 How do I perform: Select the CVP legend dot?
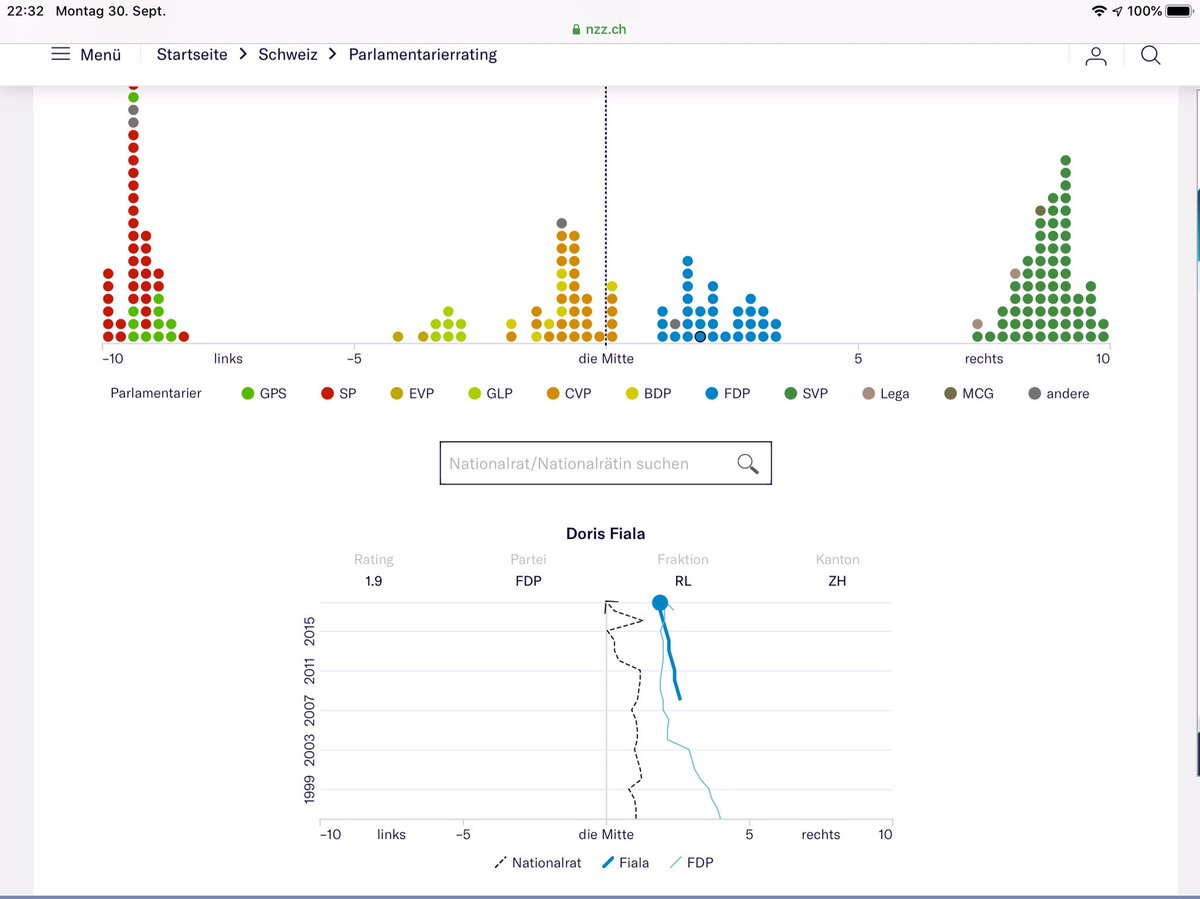tap(553, 394)
